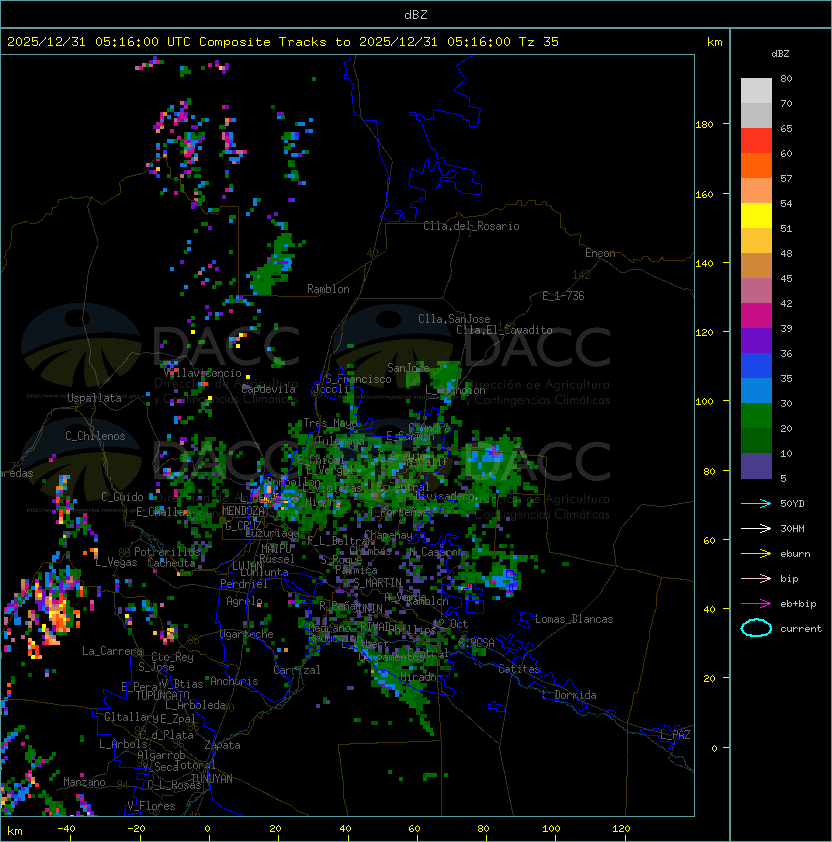The width and height of the screenshot is (832, 842).
Task: Click the 'eburn' legend label
Action: tap(795, 554)
